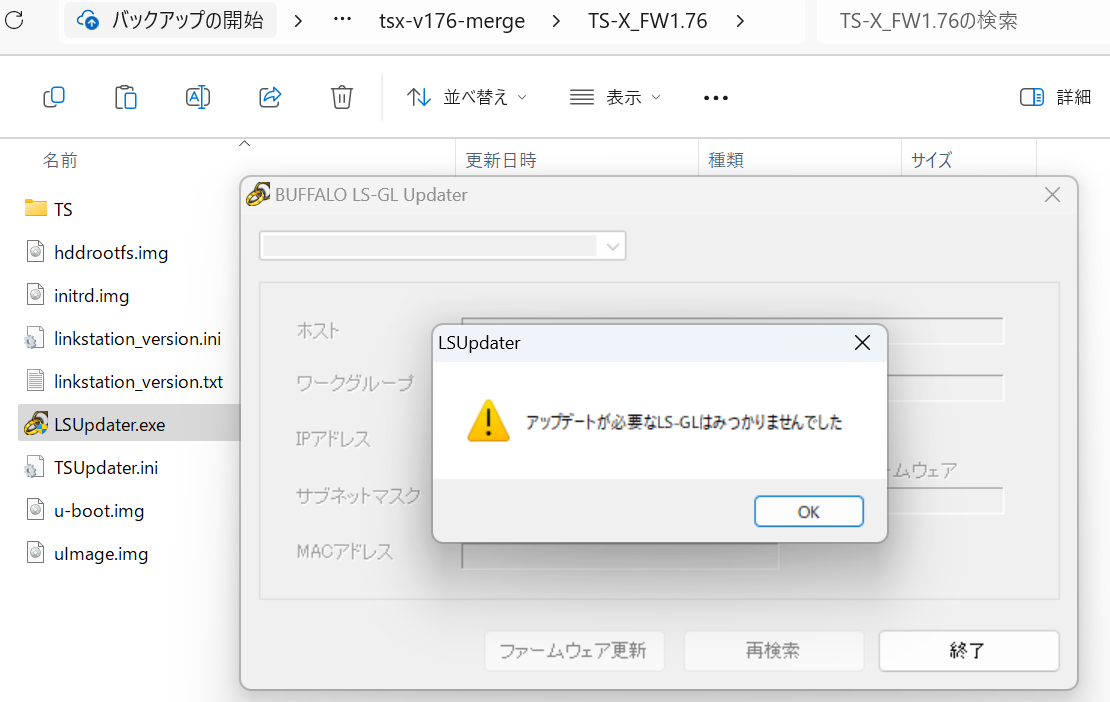Close the BUFFALO LS-GL Updater window
The image size is (1110, 702).
(x=1053, y=195)
